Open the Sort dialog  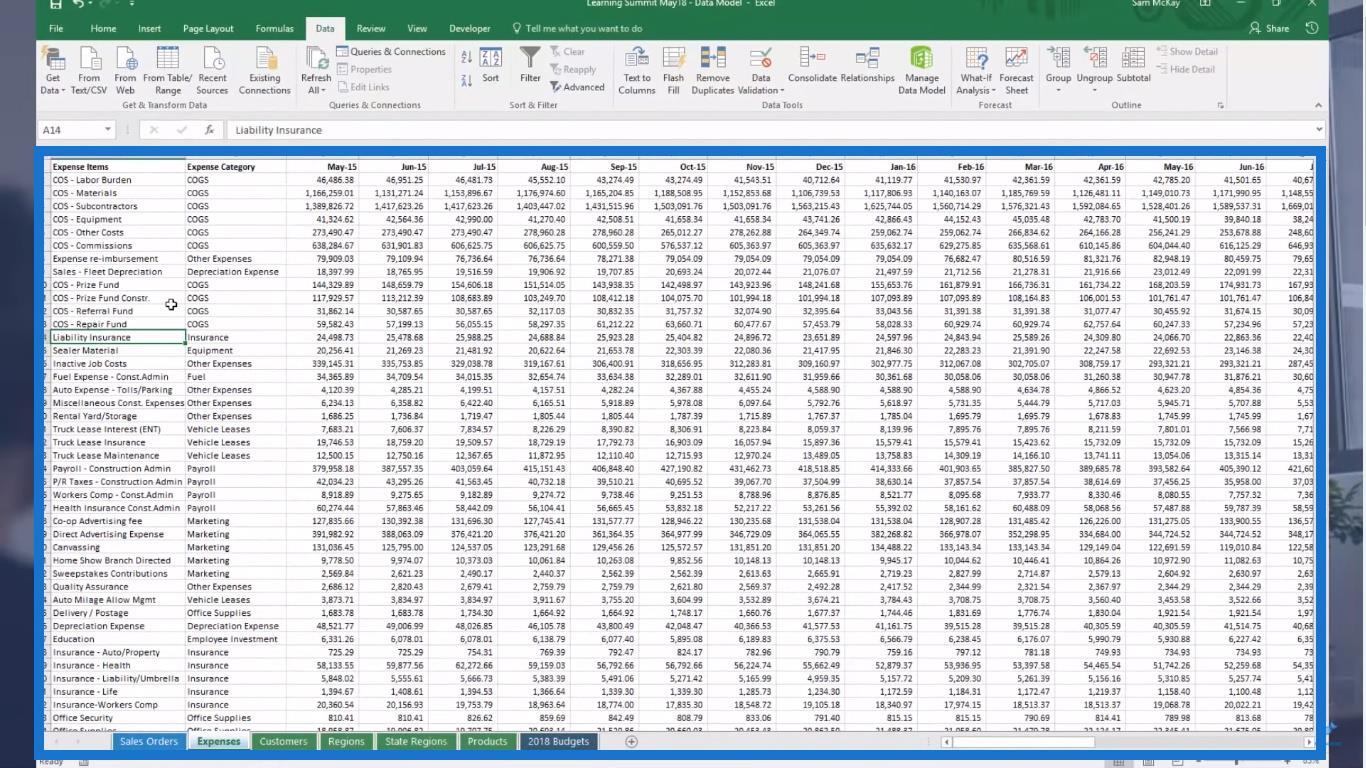(x=490, y=65)
